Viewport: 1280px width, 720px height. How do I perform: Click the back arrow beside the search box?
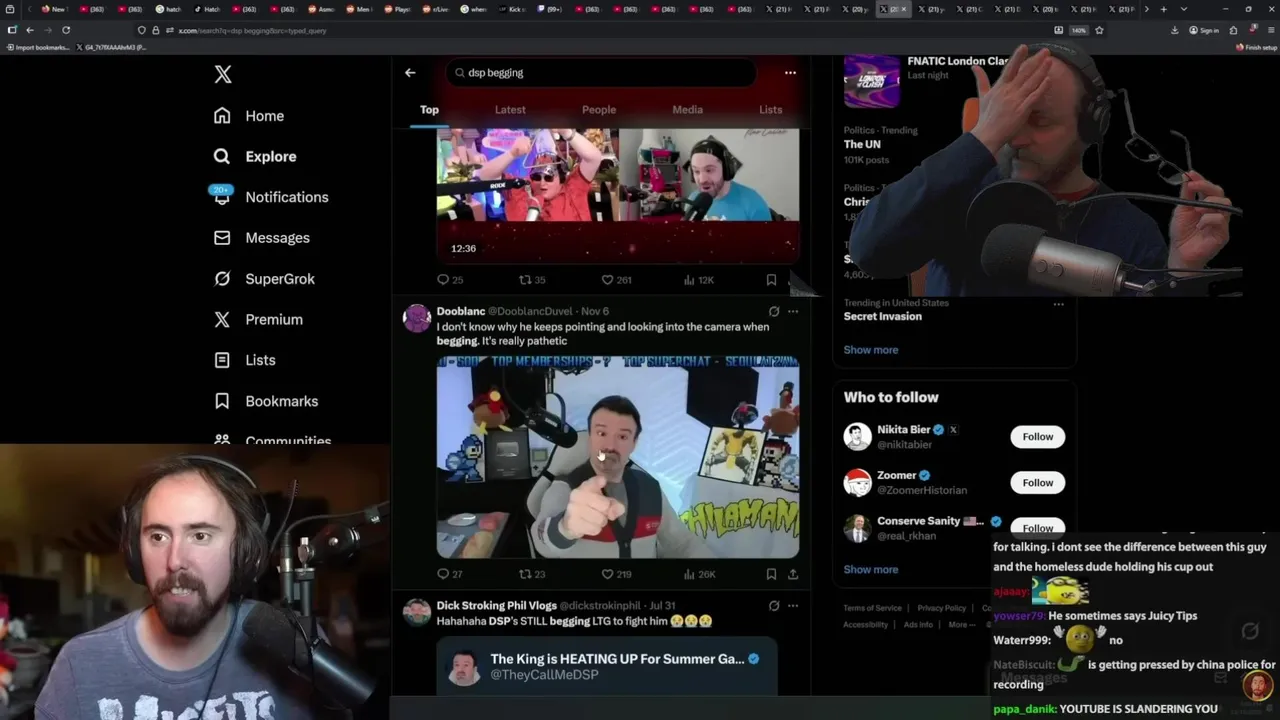pos(410,73)
